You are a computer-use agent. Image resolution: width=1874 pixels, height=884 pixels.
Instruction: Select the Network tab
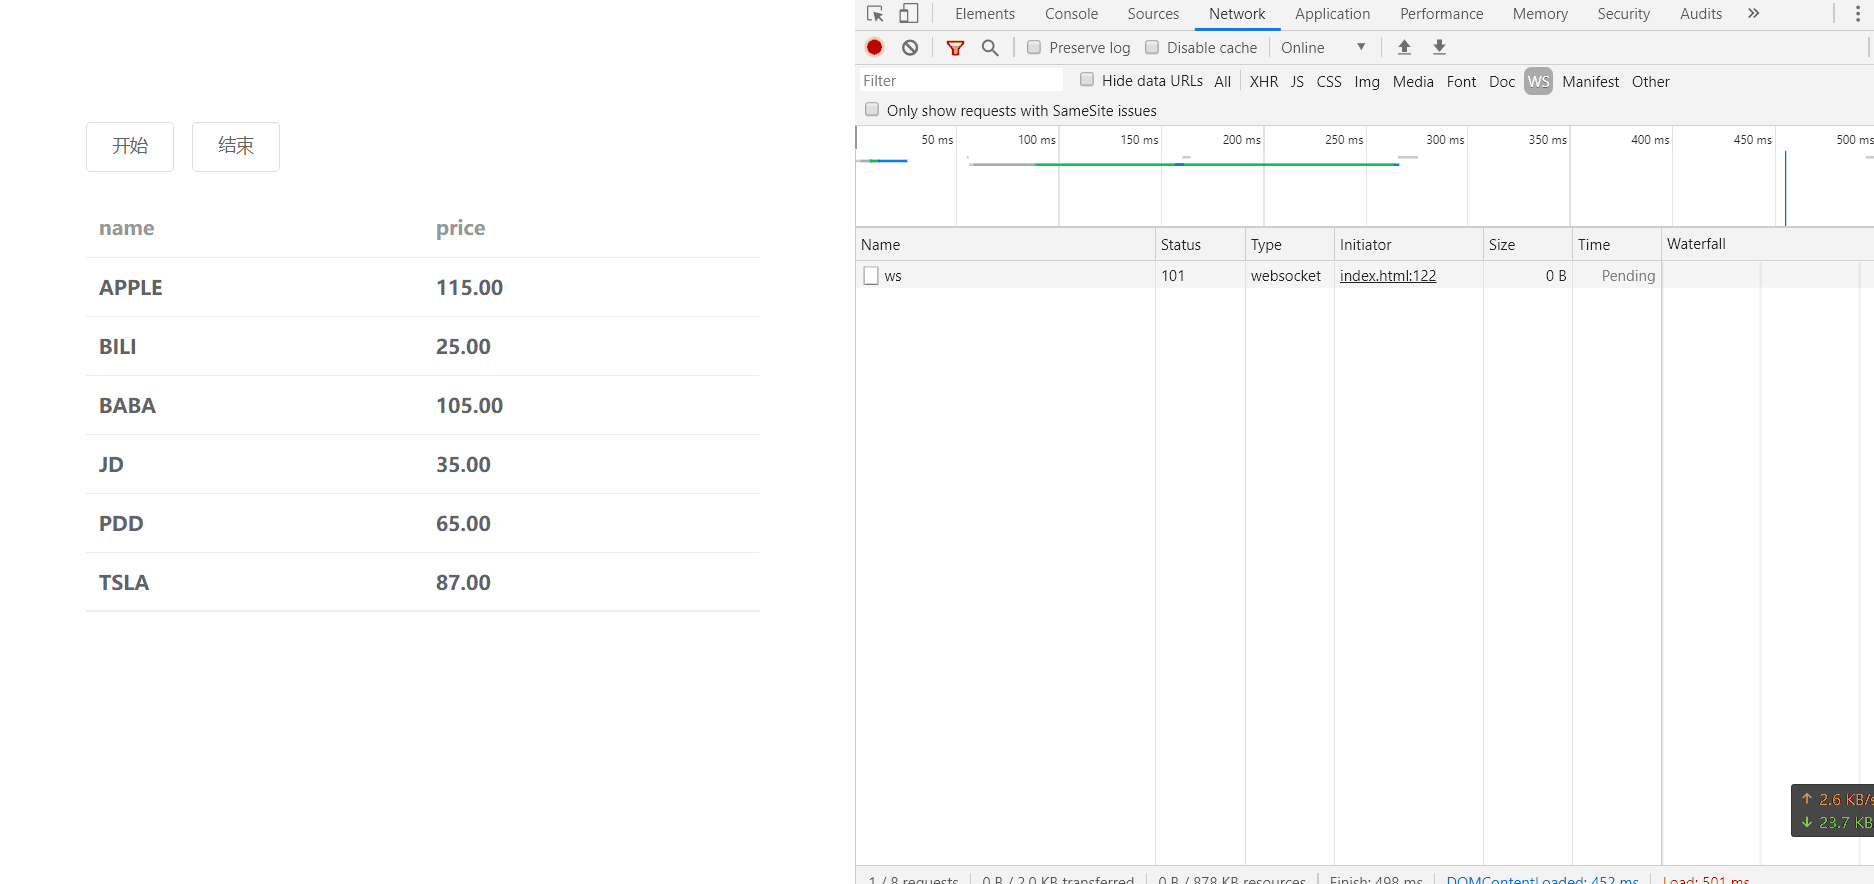click(x=1237, y=14)
